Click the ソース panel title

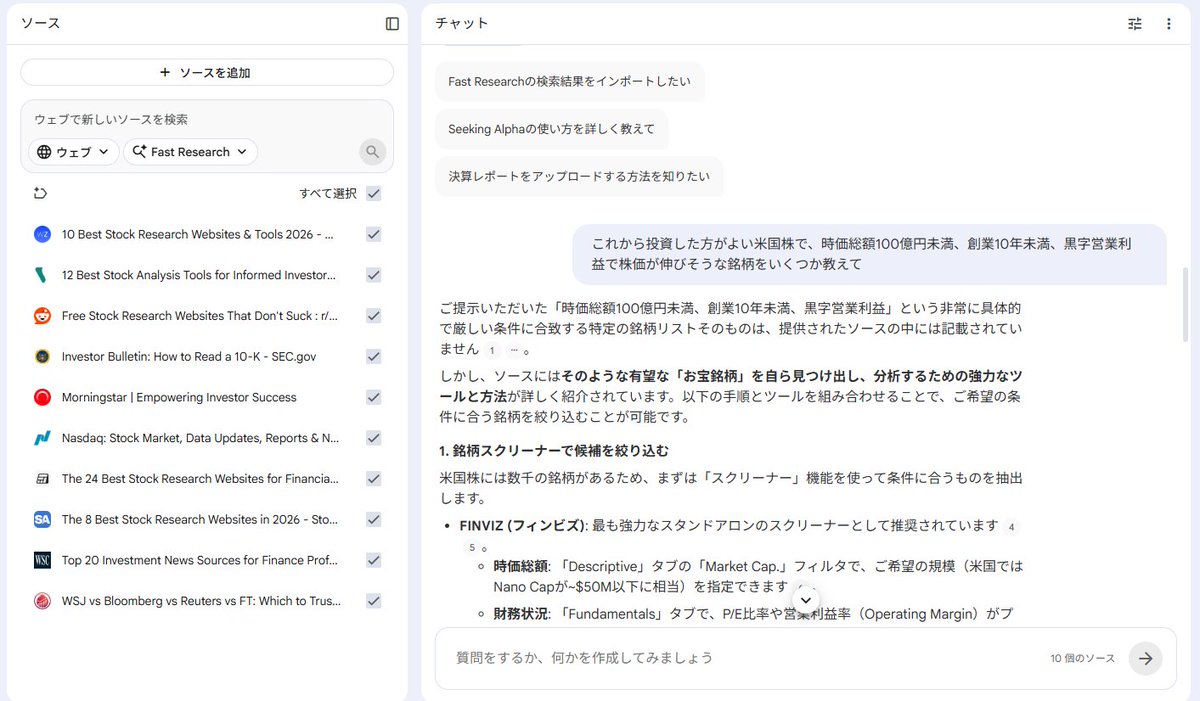tap(41, 23)
